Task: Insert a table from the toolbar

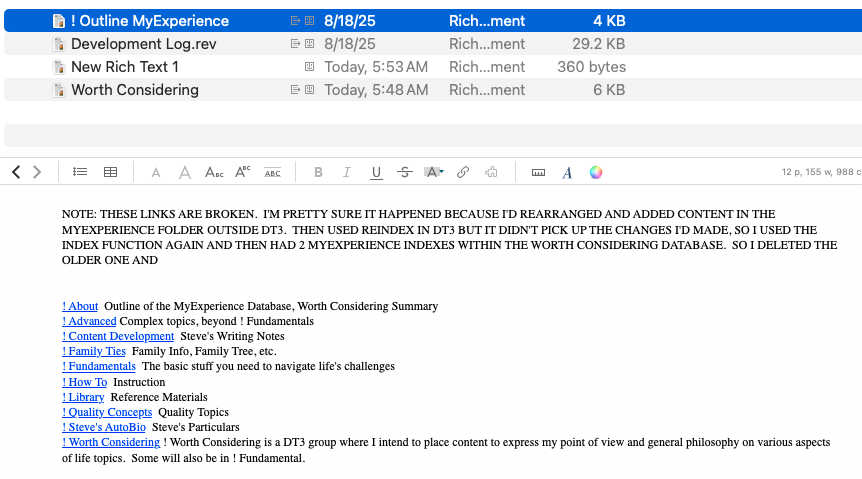Action: (111, 172)
